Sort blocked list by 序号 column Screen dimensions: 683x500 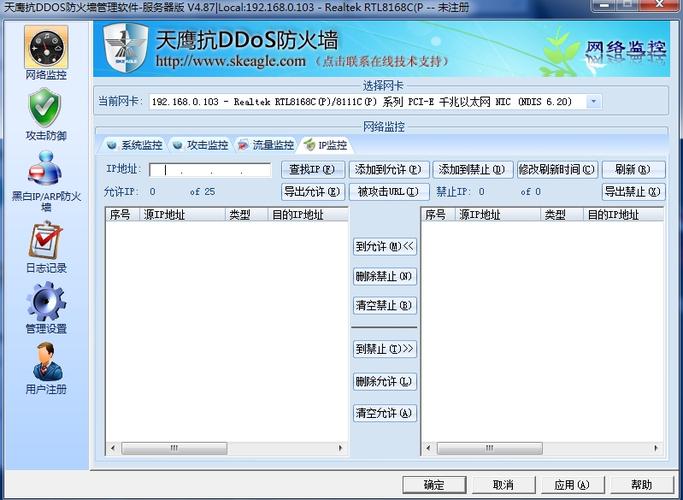click(x=438, y=214)
